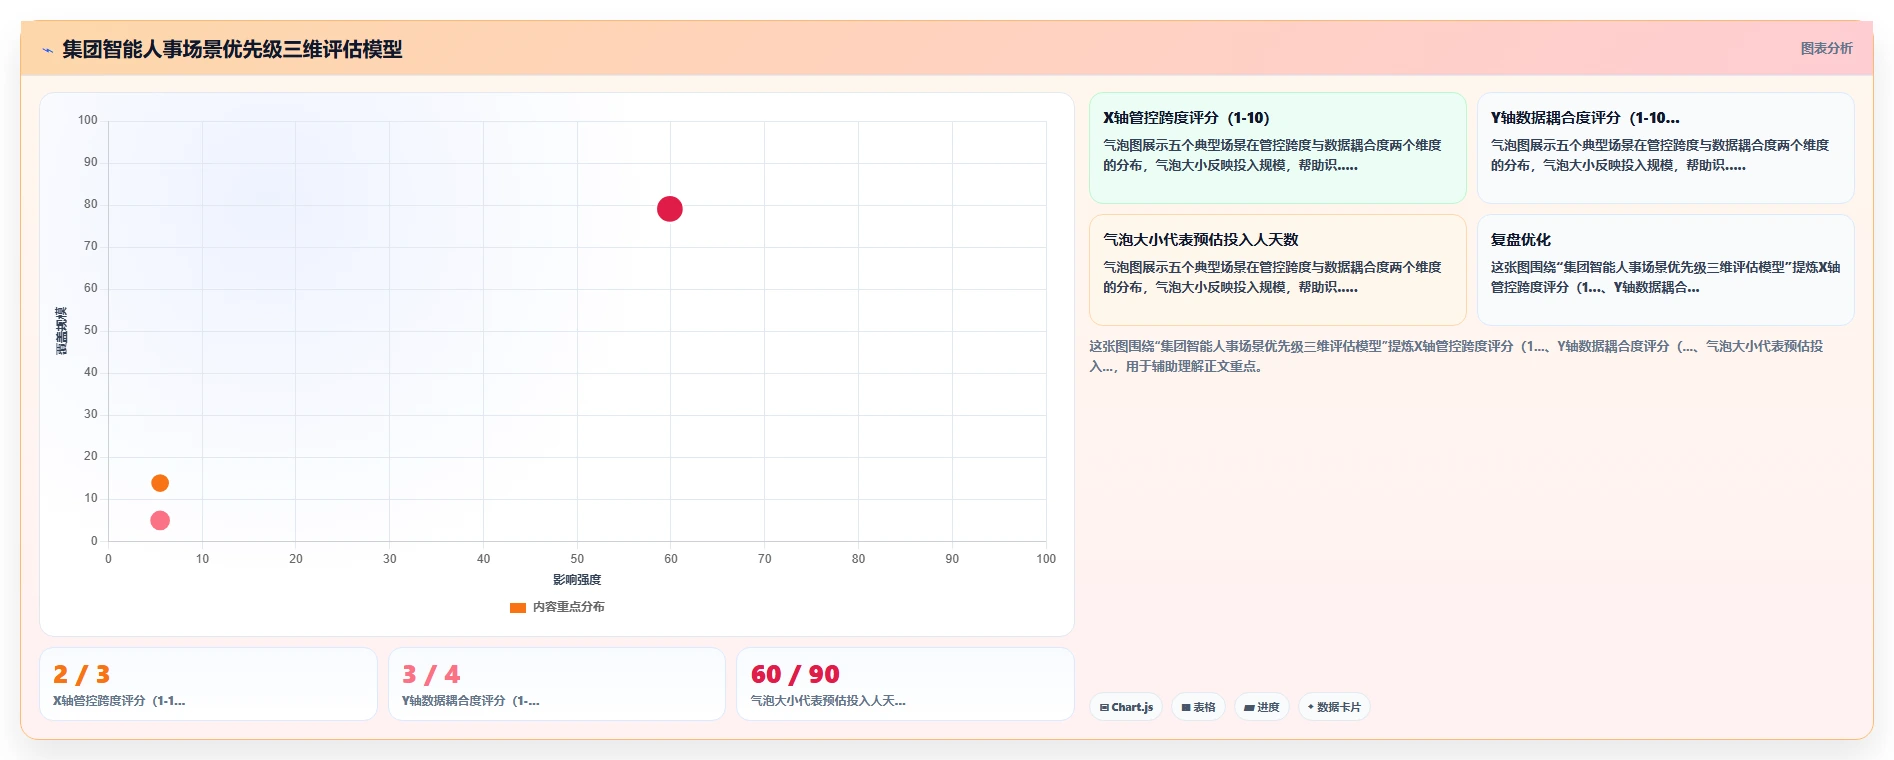Toggle the 内容重点分布 legend entry
1894x760 pixels.
point(557,607)
